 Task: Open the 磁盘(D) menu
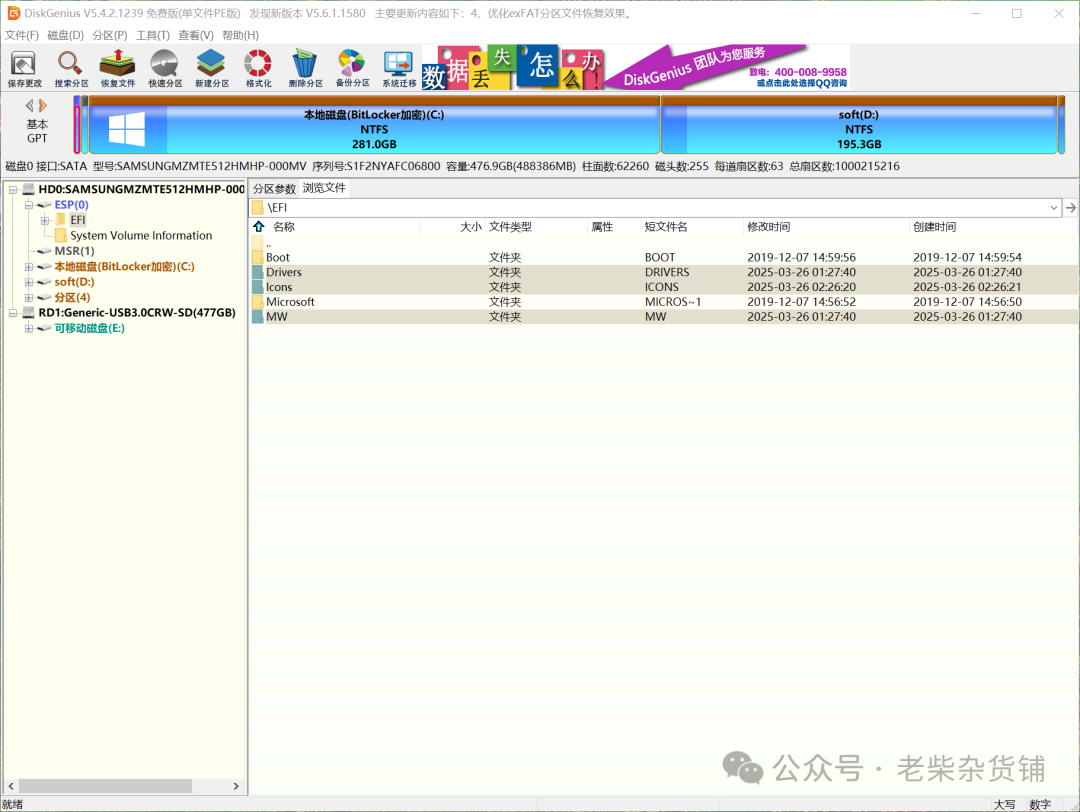(65, 35)
